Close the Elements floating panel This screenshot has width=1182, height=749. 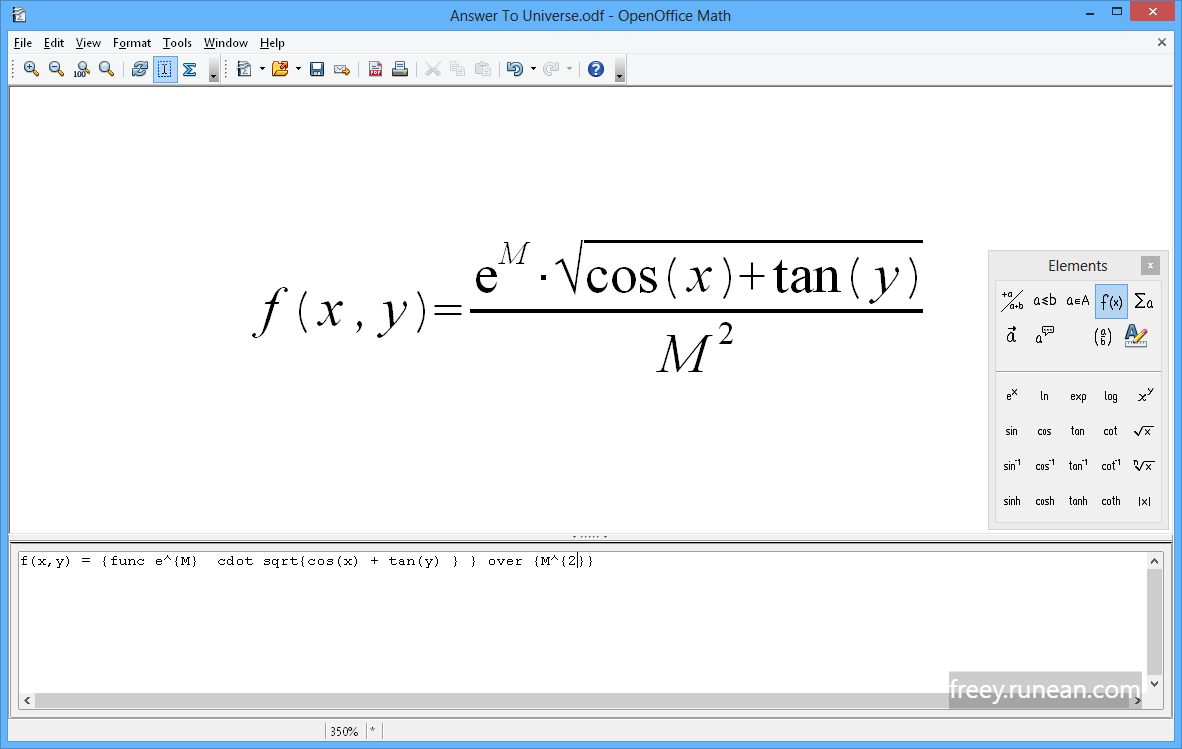click(1150, 265)
